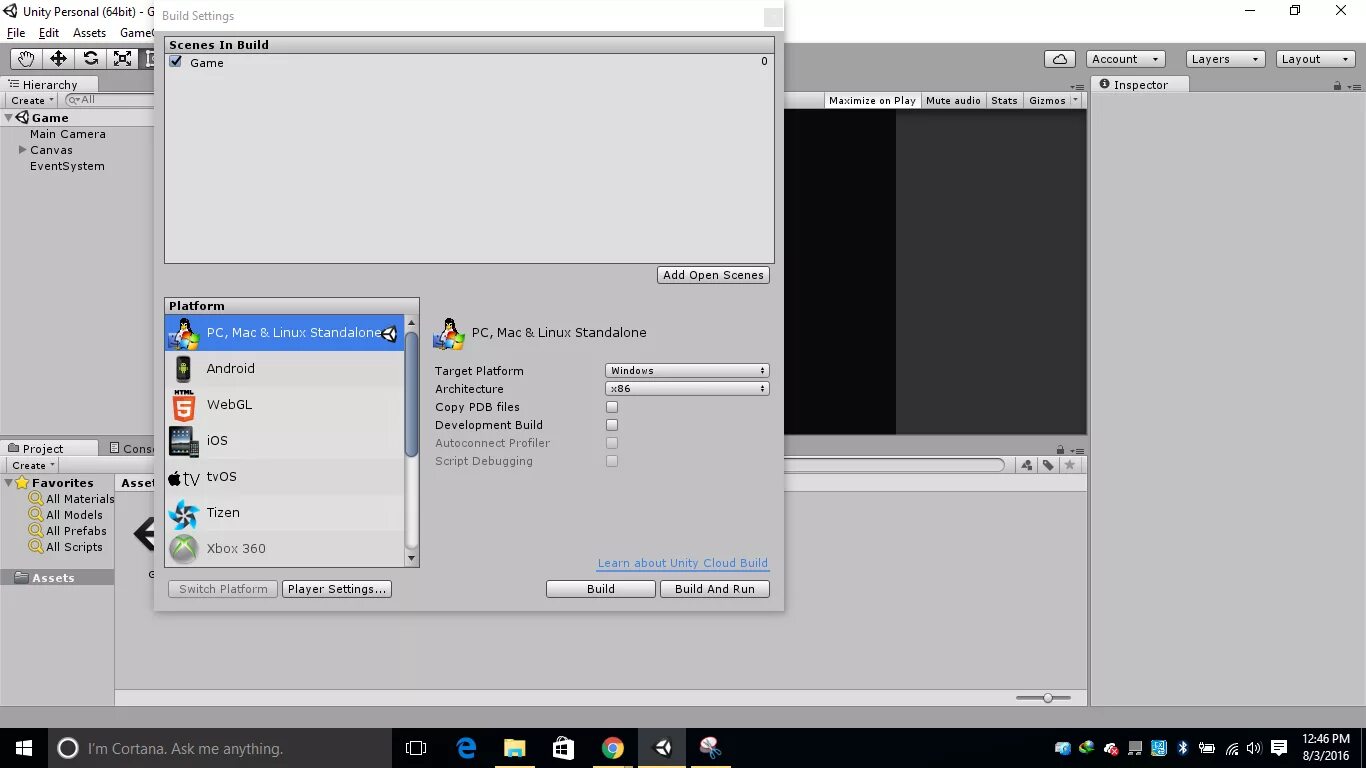Image resolution: width=1366 pixels, height=768 pixels.
Task: Click the Inspector panel lock icon
Action: click(x=1337, y=86)
